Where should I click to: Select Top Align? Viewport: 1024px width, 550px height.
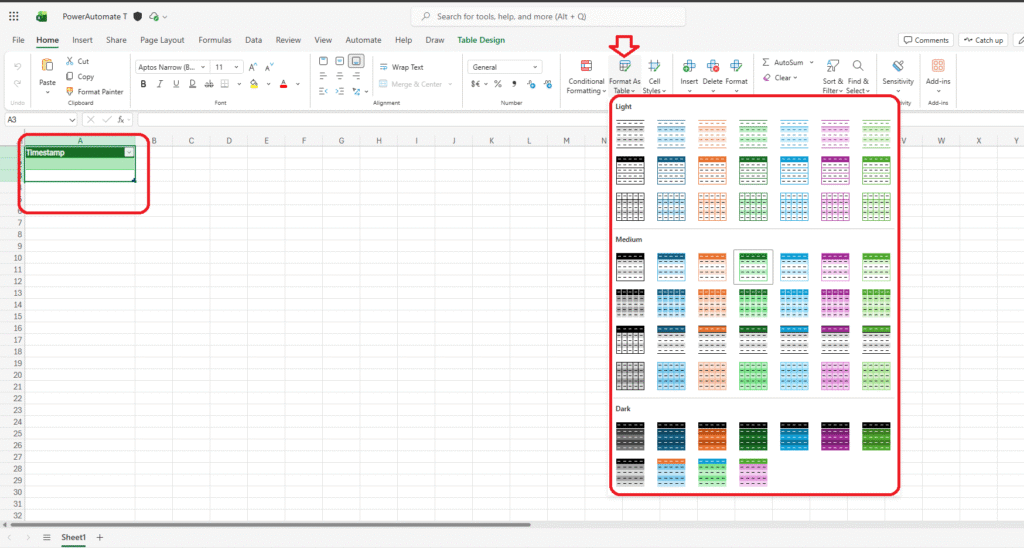(323, 61)
